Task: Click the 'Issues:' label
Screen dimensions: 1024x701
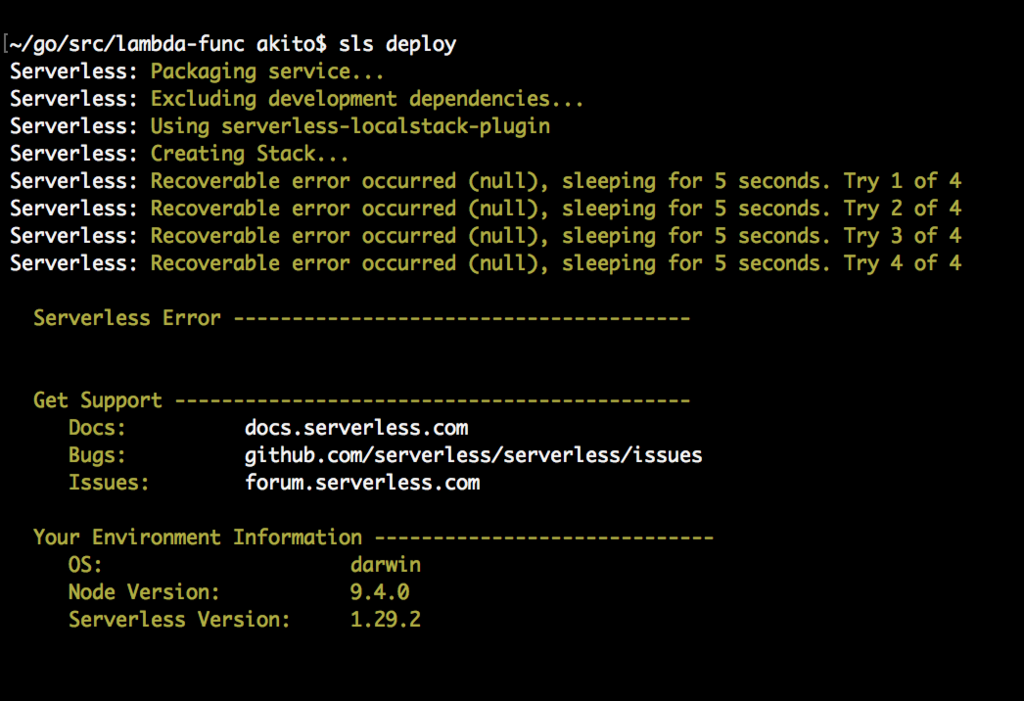Action: 108,483
